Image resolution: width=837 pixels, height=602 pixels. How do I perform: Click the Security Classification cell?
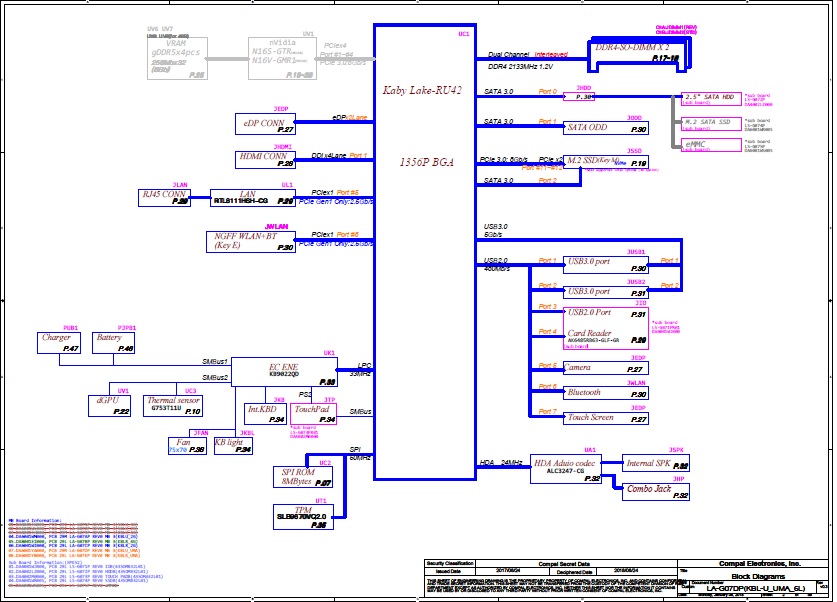coord(450,564)
